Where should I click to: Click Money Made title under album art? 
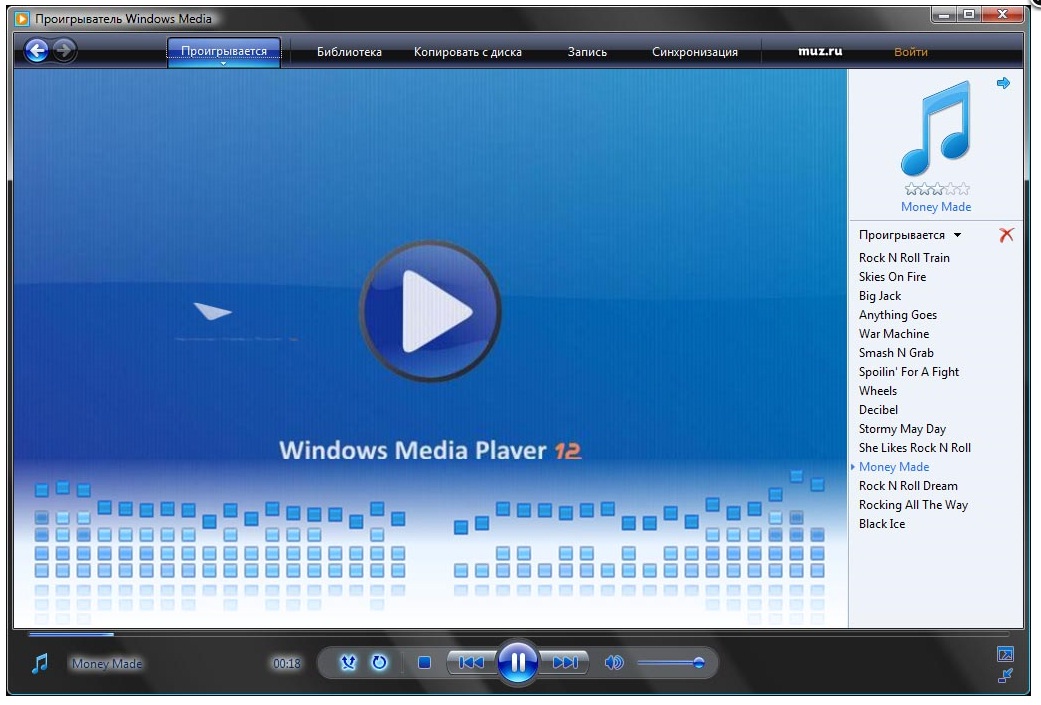935,206
